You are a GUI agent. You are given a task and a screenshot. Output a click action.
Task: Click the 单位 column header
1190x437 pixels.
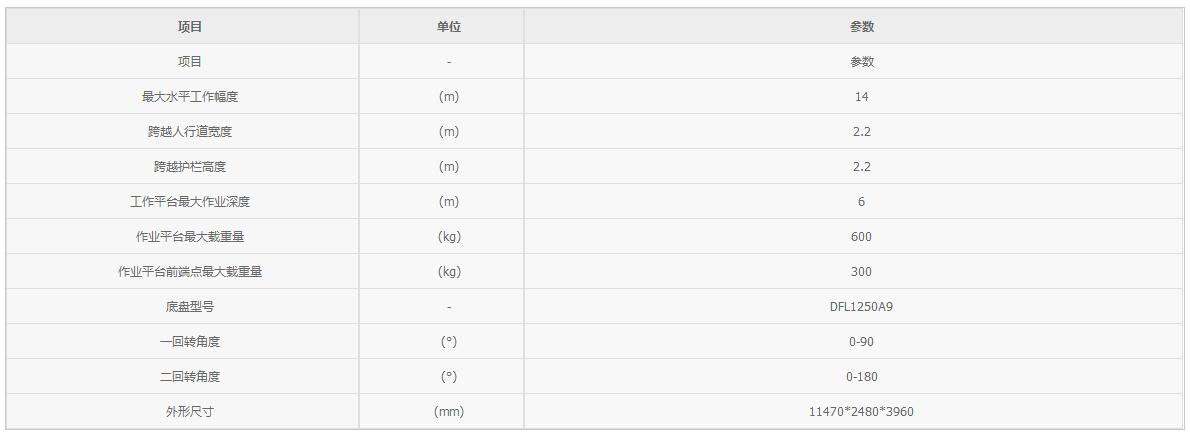449,27
